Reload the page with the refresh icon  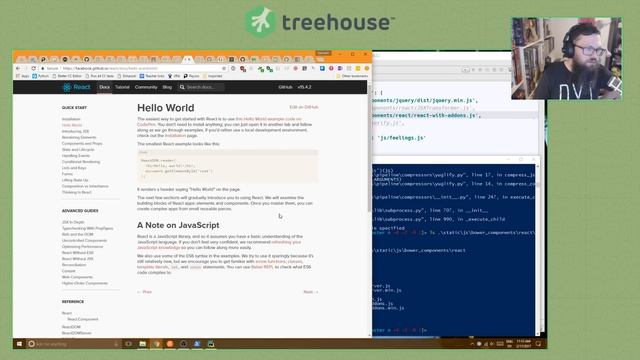point(33,68)
